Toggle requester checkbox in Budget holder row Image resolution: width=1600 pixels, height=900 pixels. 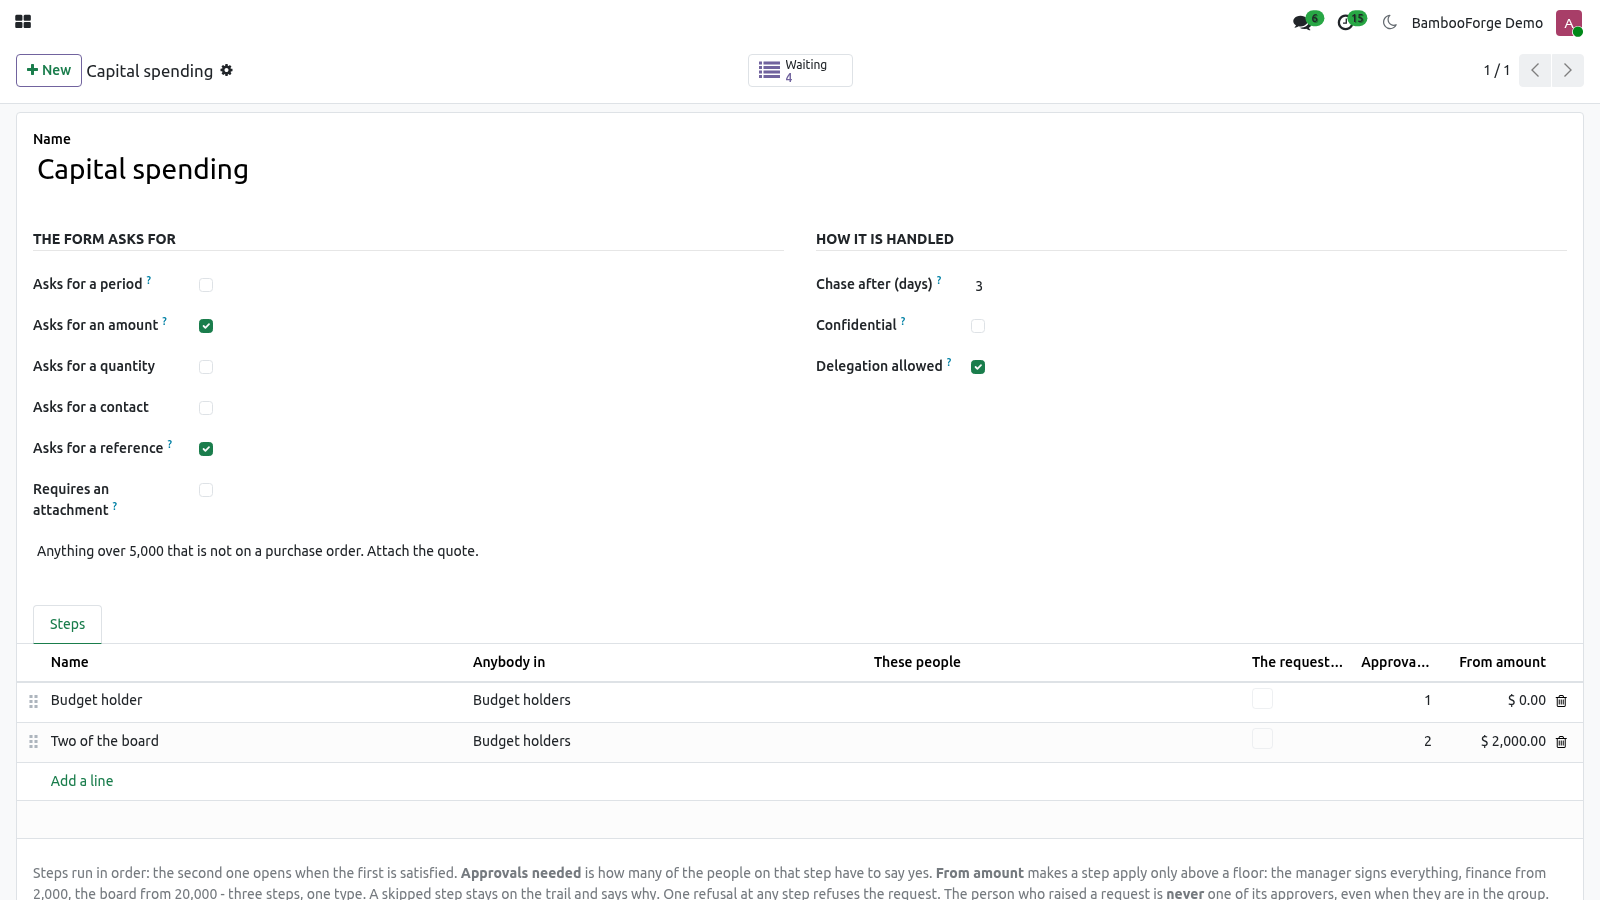coord(1262,698)
